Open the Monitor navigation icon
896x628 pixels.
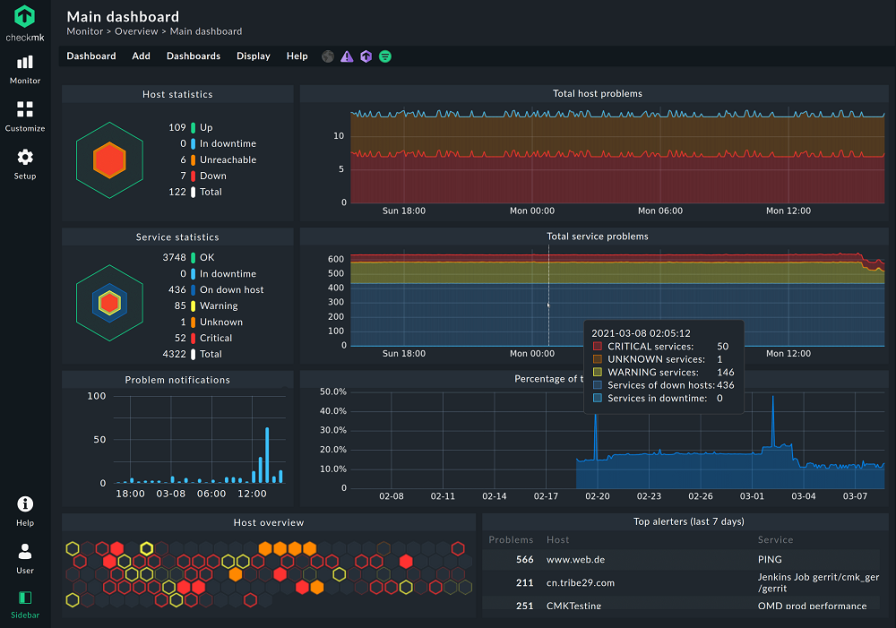click(25, 68)
